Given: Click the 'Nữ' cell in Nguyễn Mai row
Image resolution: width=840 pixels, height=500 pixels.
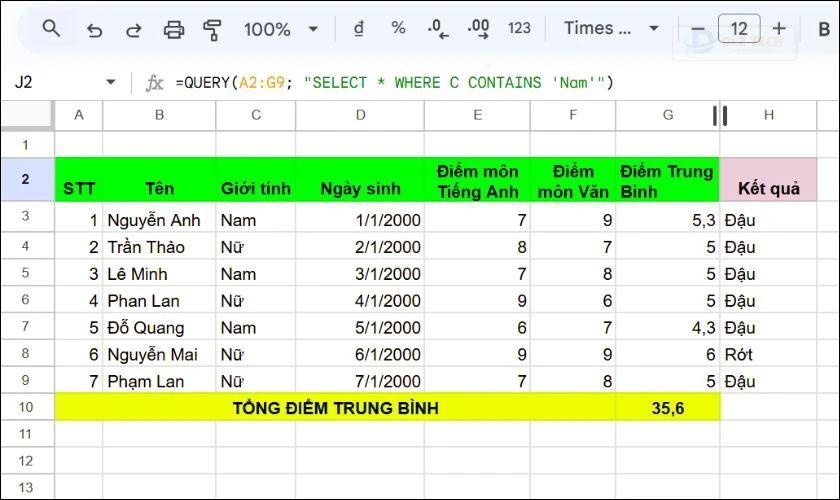Looking at the screenshot, I should pyautogui.click(x=256, y=354).
